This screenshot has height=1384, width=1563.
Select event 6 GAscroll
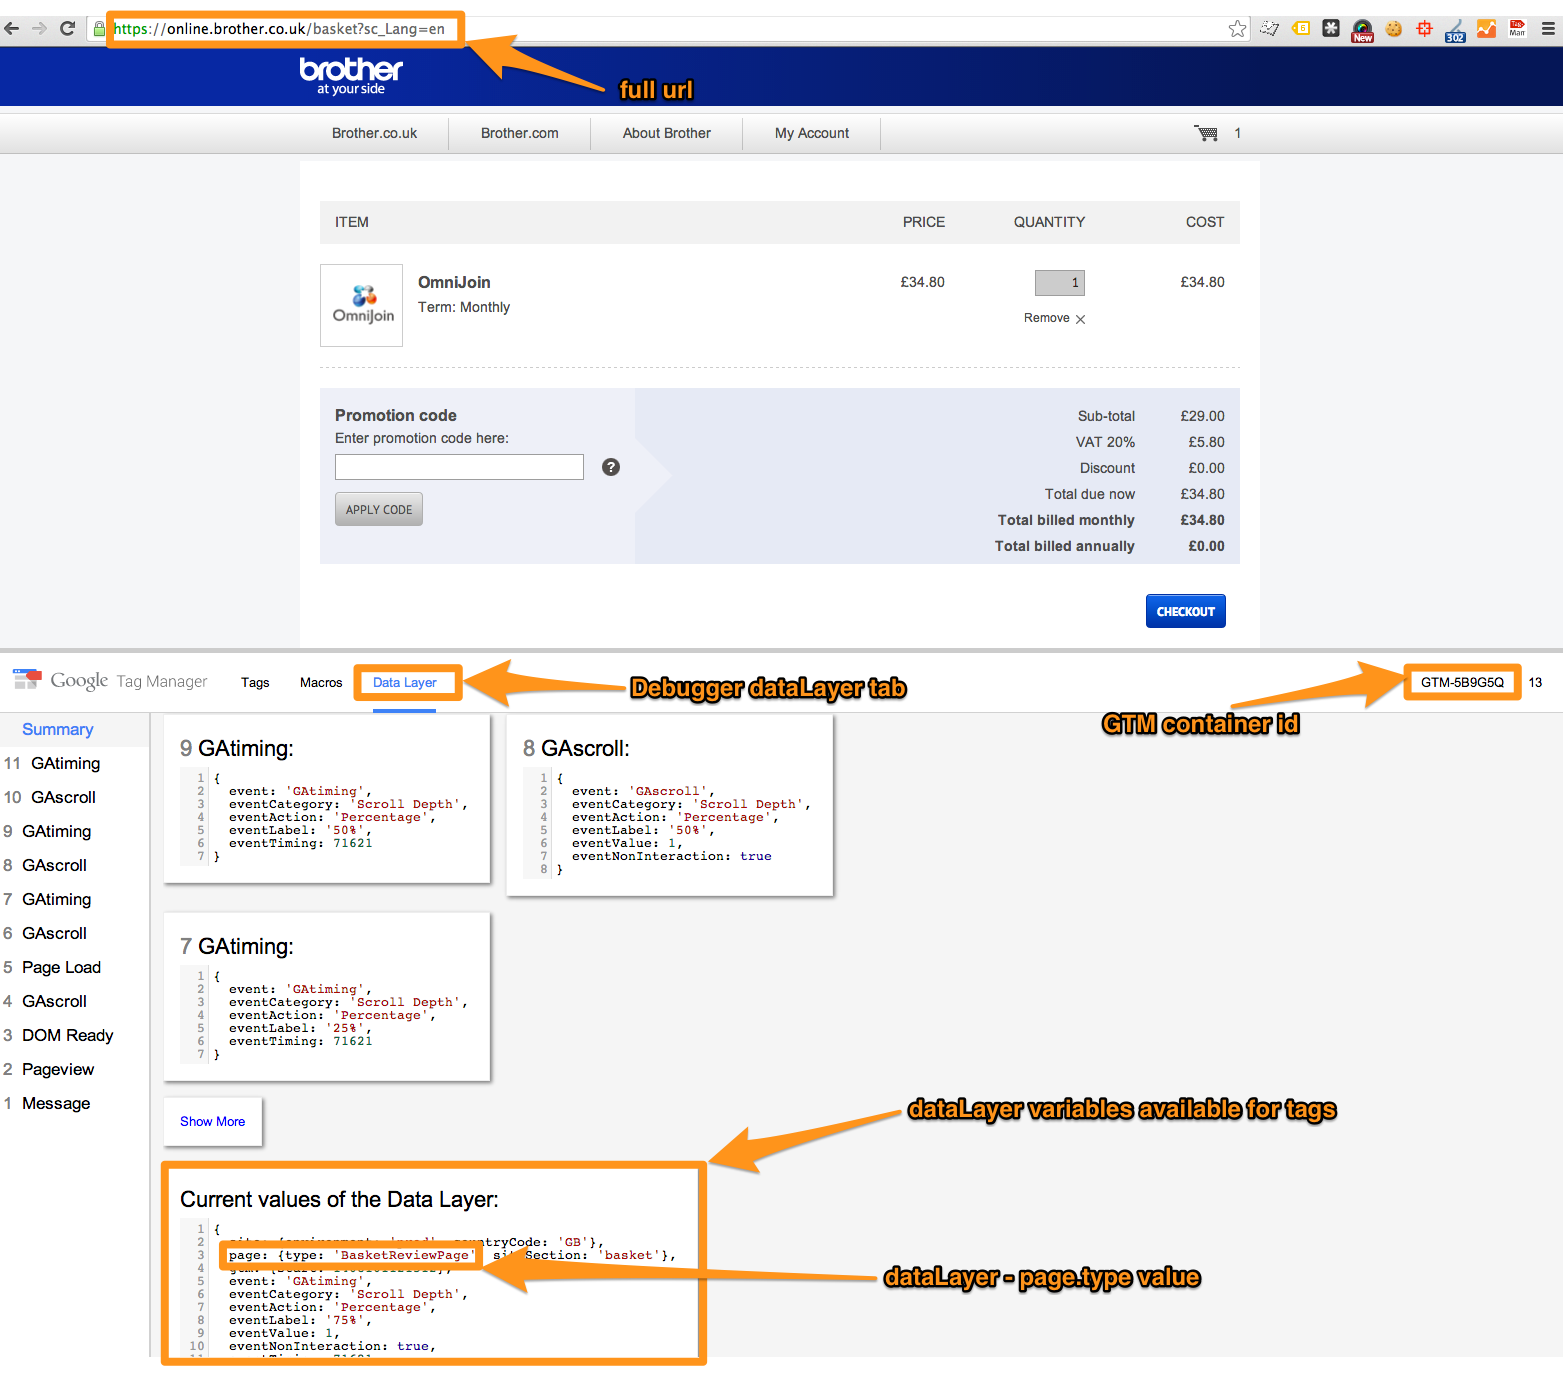[x=45, y=933]
